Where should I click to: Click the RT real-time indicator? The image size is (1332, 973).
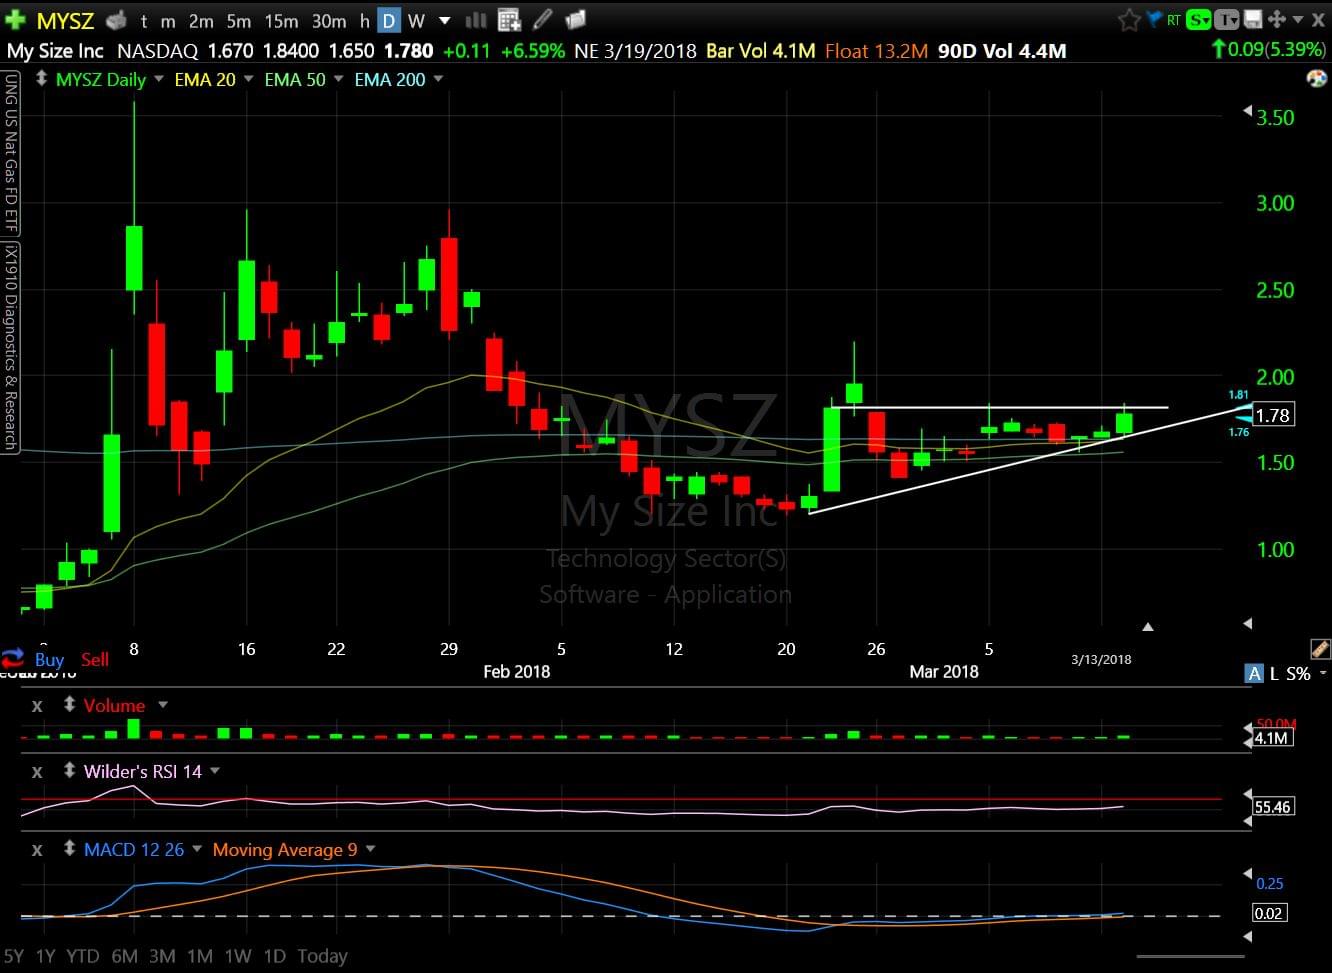click(x=1172, y=19)
